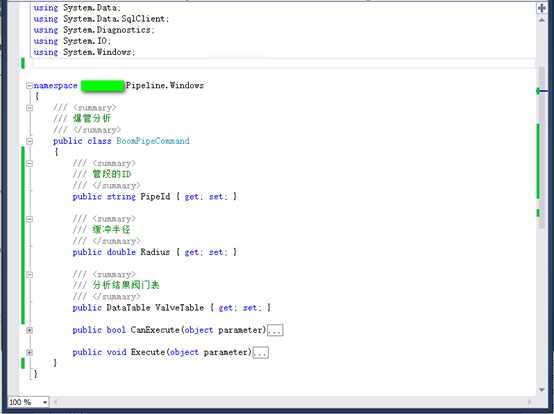
Task: Click the PipeId property name
Action: [x=155, y=196]
